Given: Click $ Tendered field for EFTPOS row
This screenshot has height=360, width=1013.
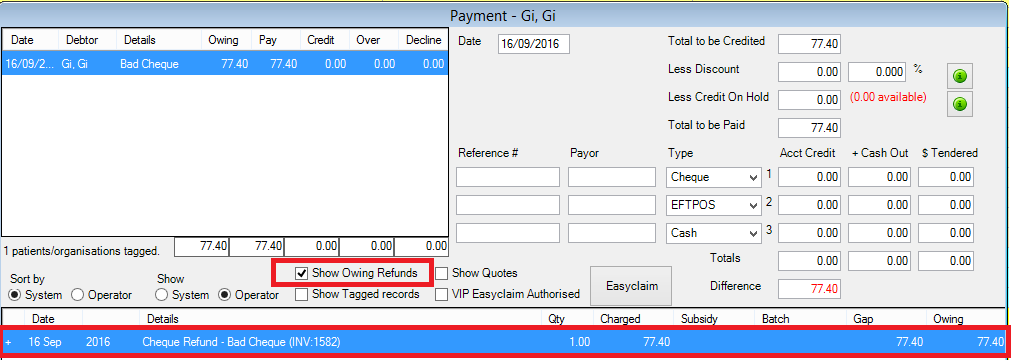Looking at the screenshot, I should 946,205.
